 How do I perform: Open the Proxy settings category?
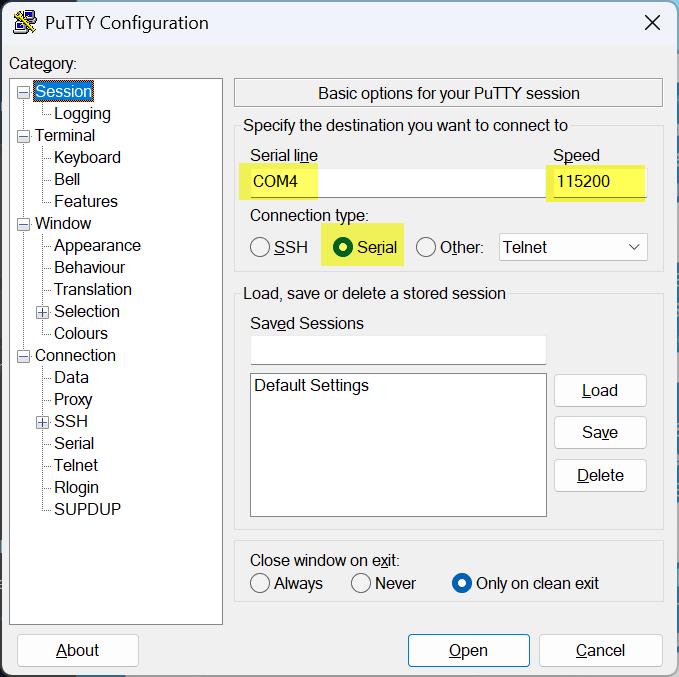[x=73, y=400]
